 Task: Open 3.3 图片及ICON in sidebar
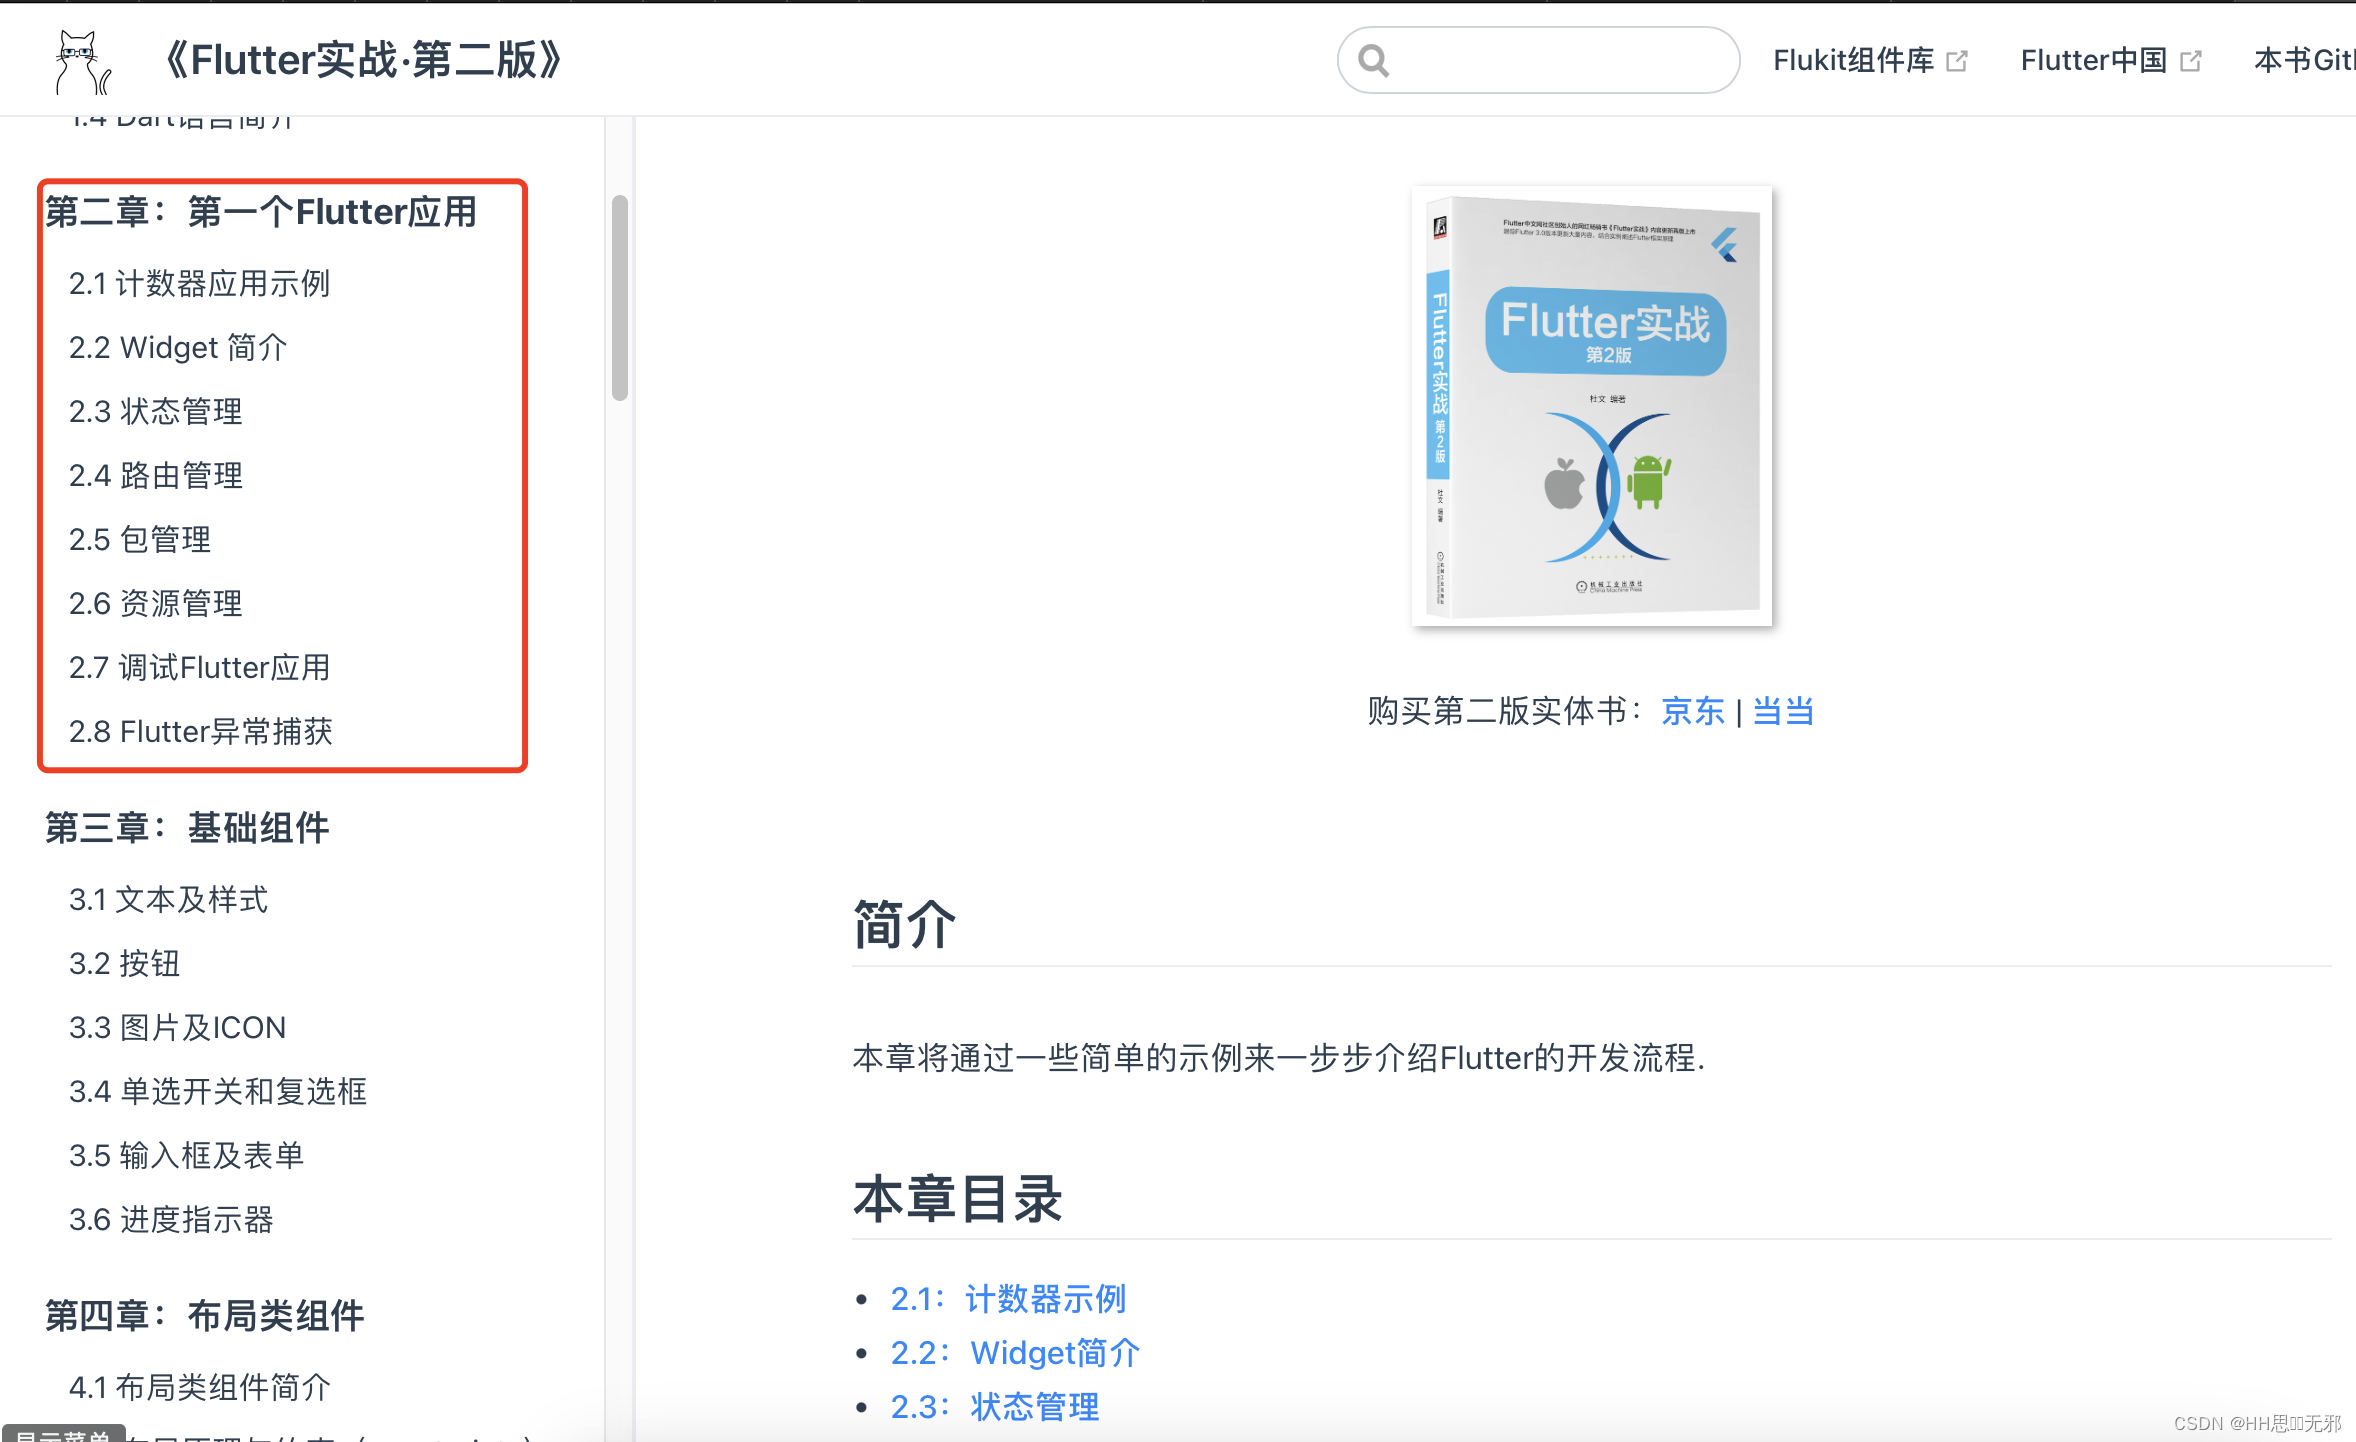[177, 1028]
